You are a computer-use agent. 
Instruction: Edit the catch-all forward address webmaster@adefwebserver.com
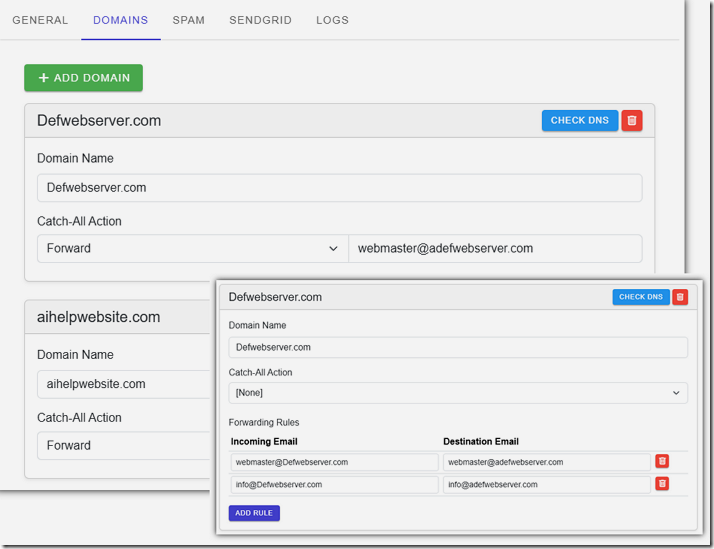494,249
